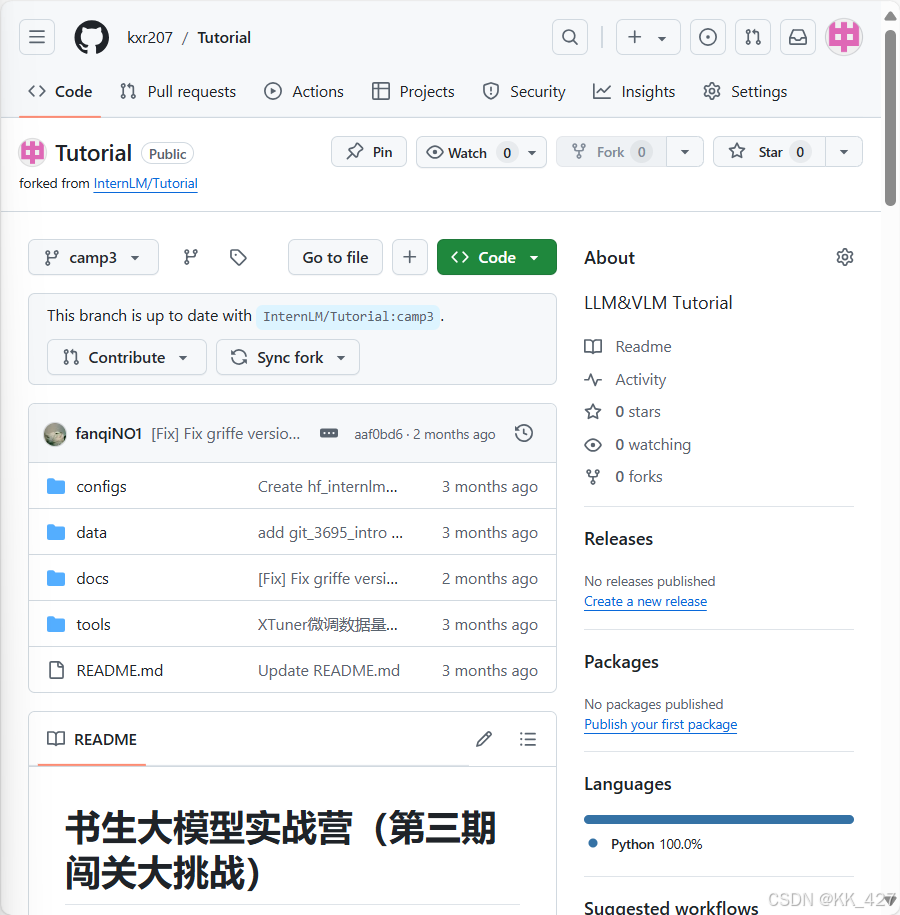Expand the Sync fork dropdown

(x=288, y=357)
